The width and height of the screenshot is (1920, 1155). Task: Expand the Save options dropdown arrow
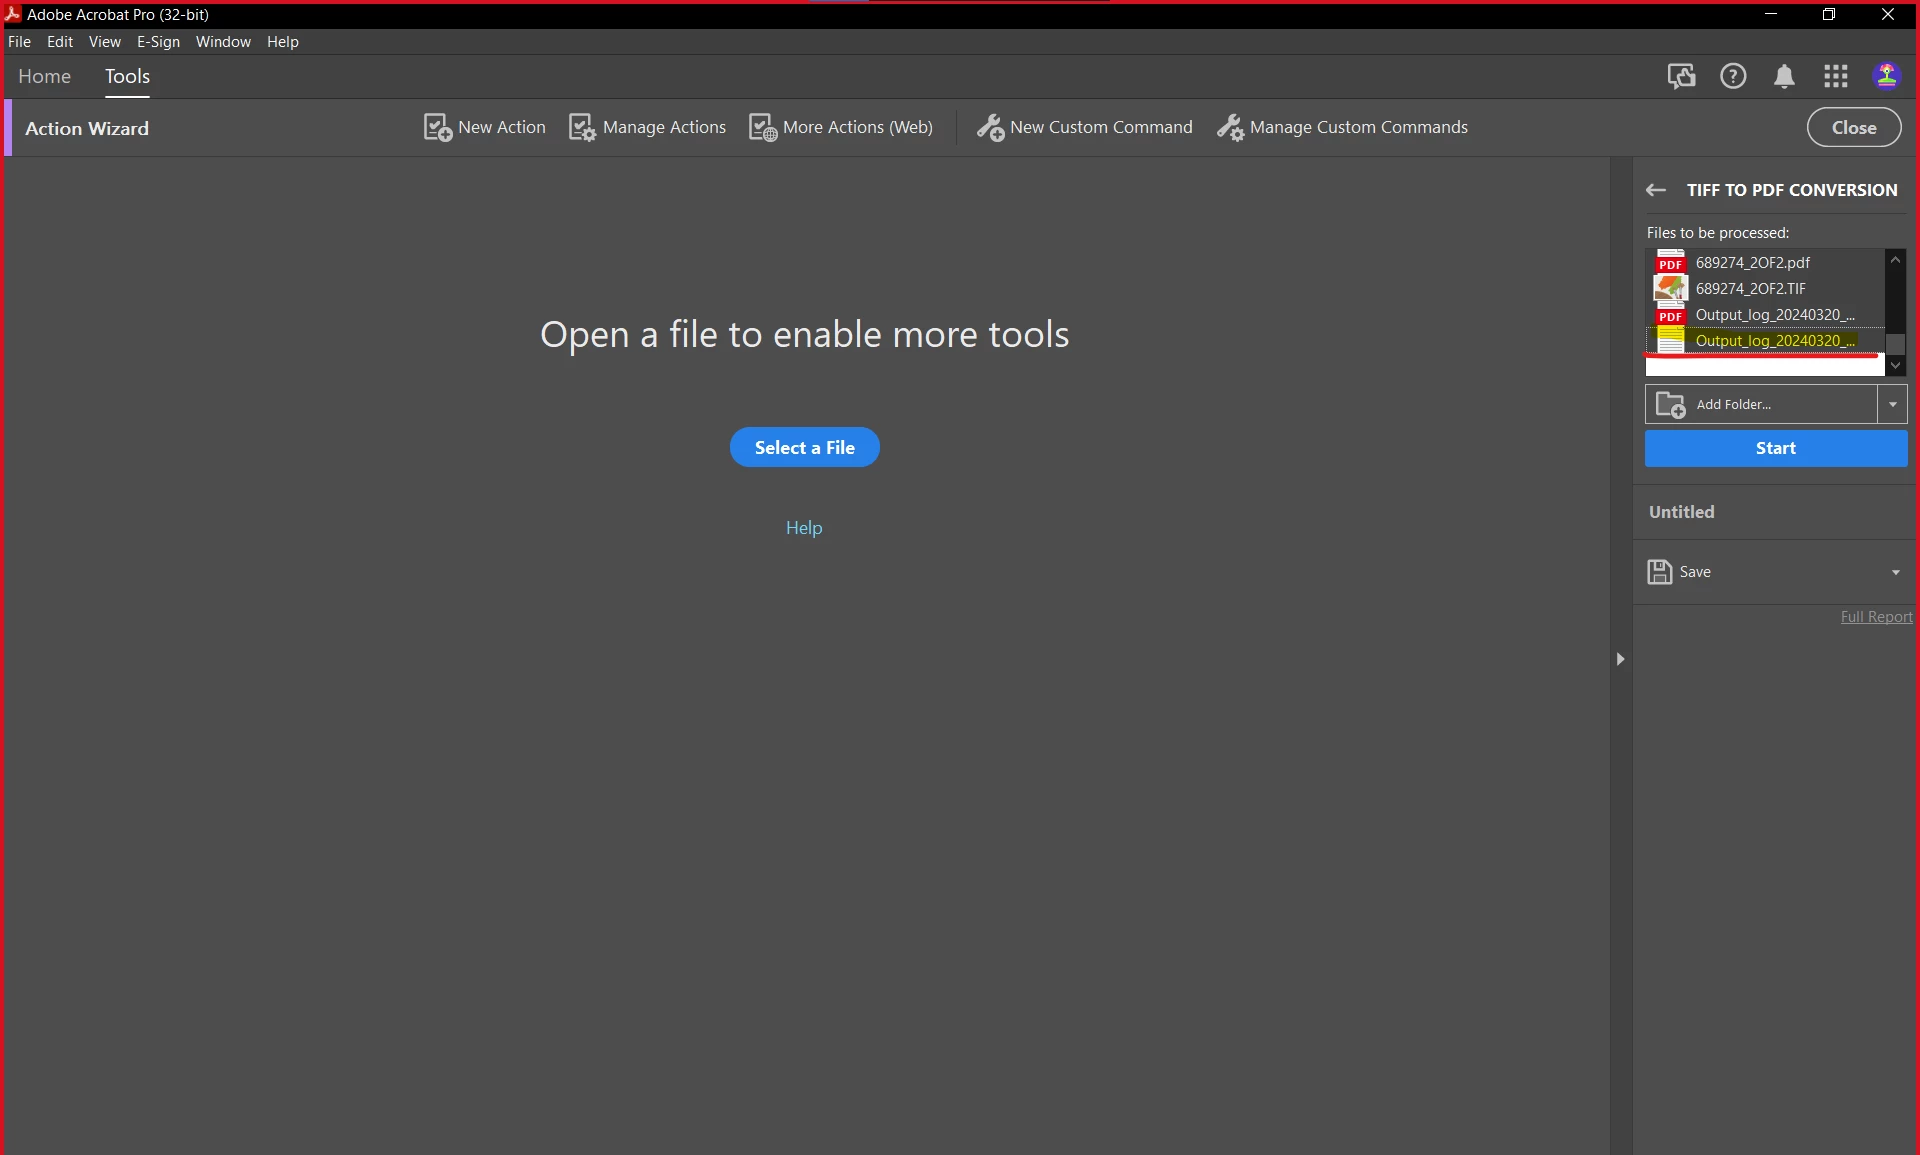[1895, 573]
